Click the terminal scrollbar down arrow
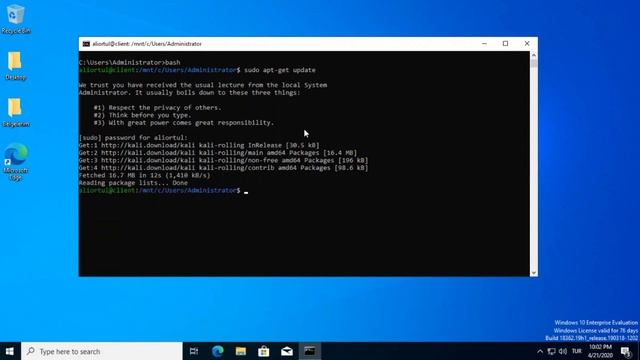The width and height of the screenshot is (640, 360). [533, 273]
